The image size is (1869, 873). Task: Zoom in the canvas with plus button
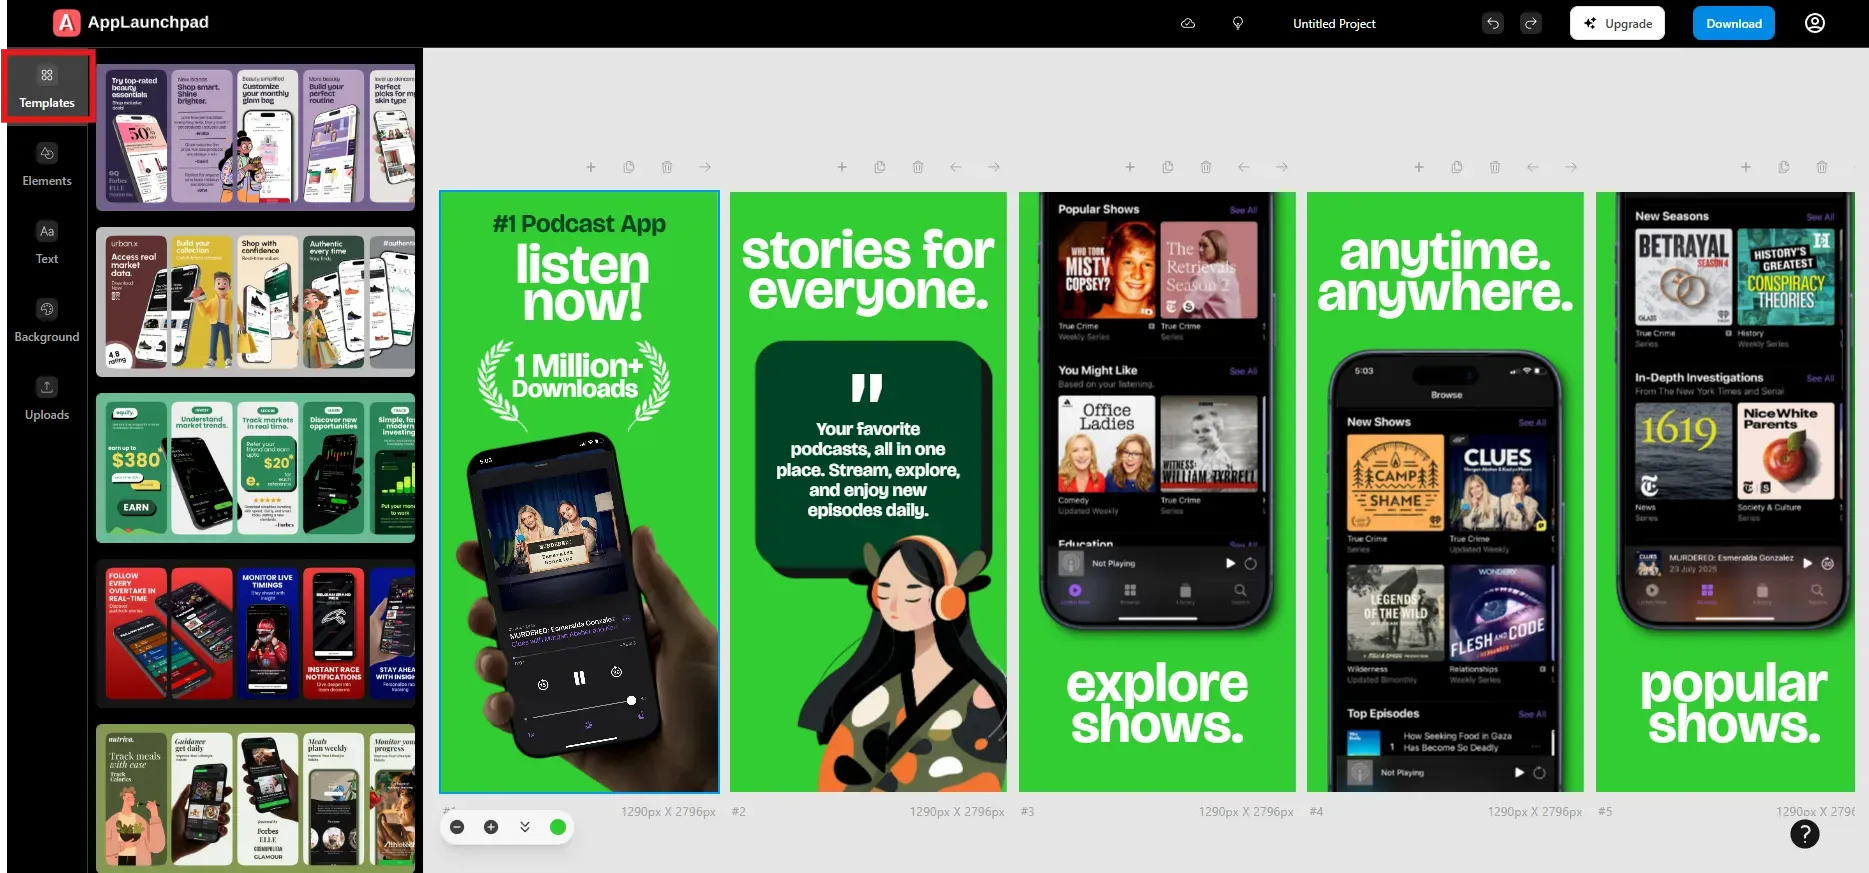(491, 827)
